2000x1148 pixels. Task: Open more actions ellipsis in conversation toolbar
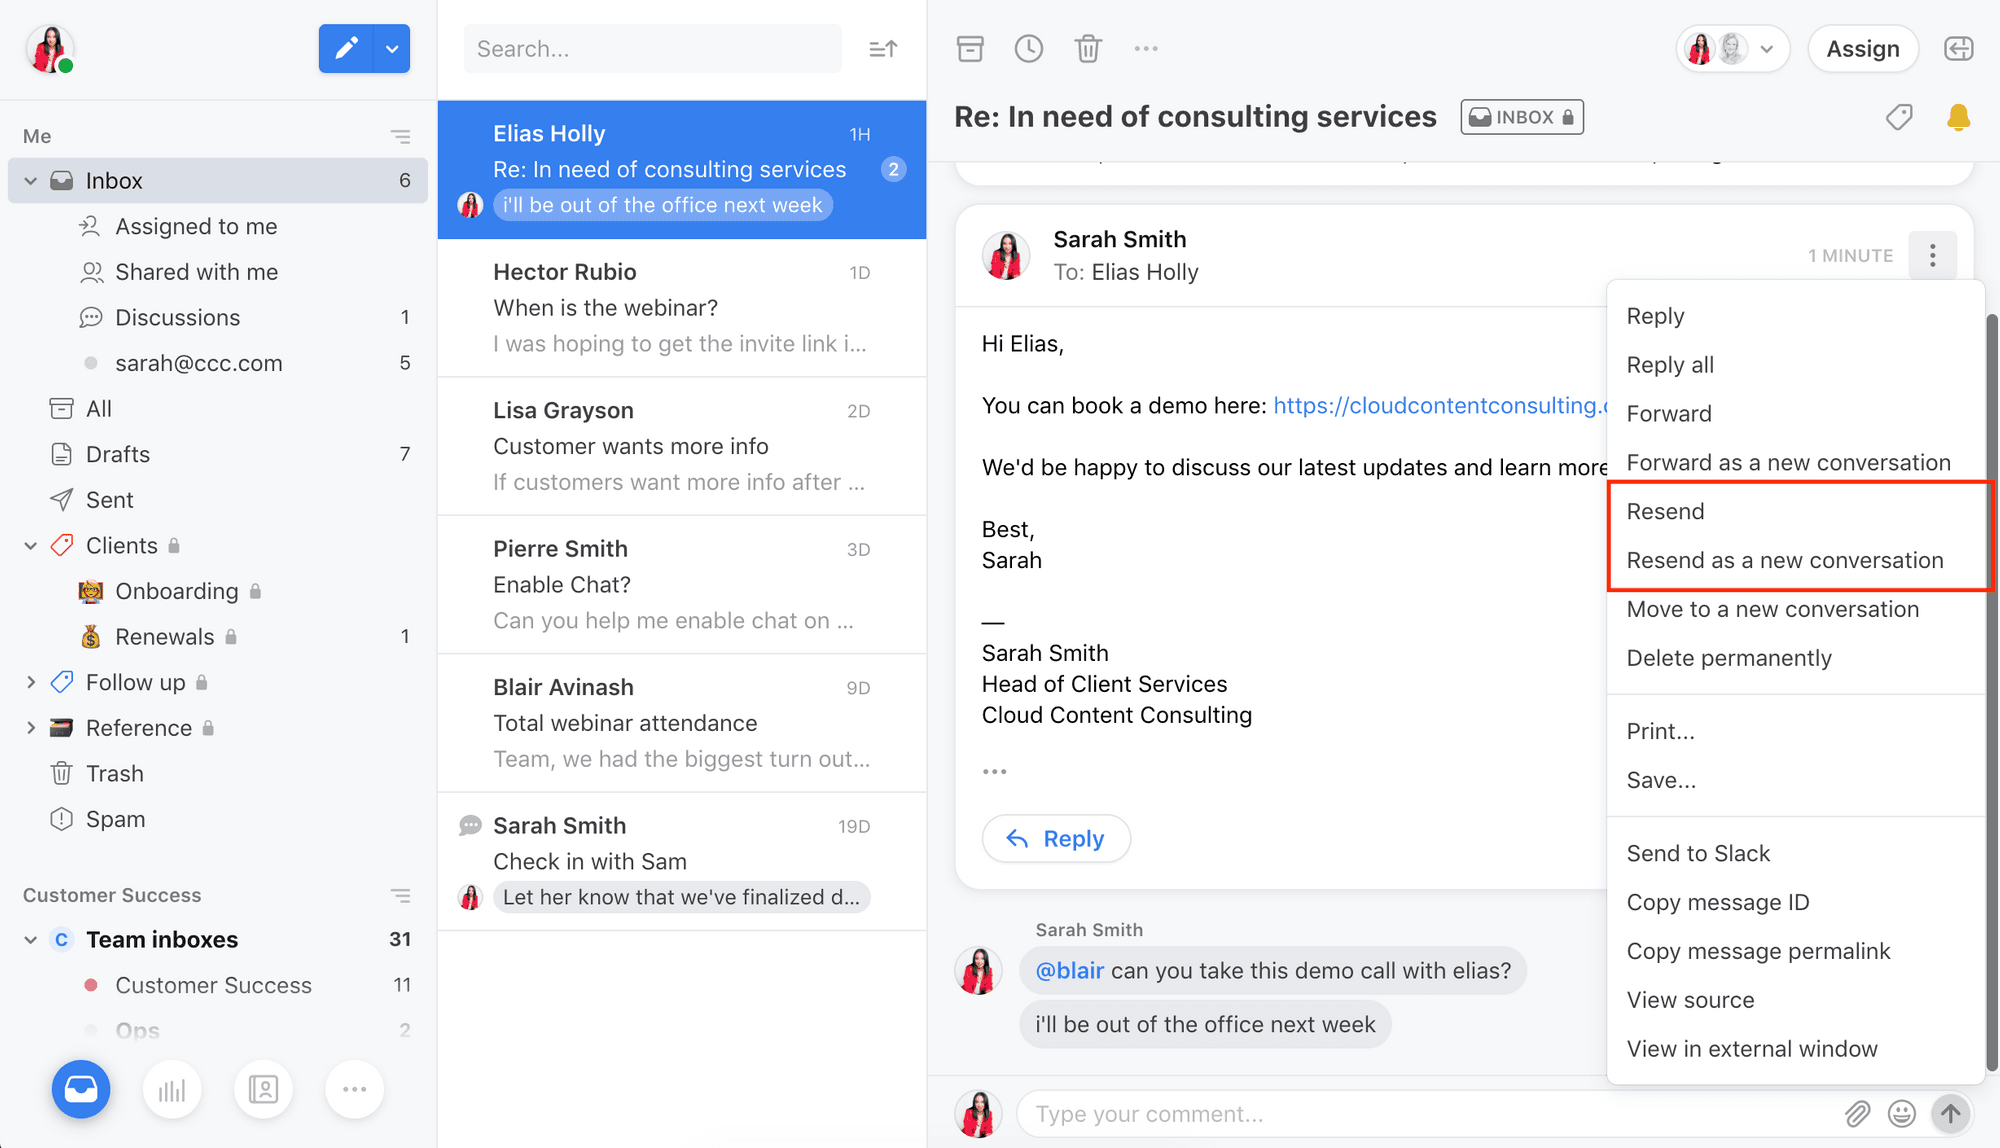coord(1146,48)
